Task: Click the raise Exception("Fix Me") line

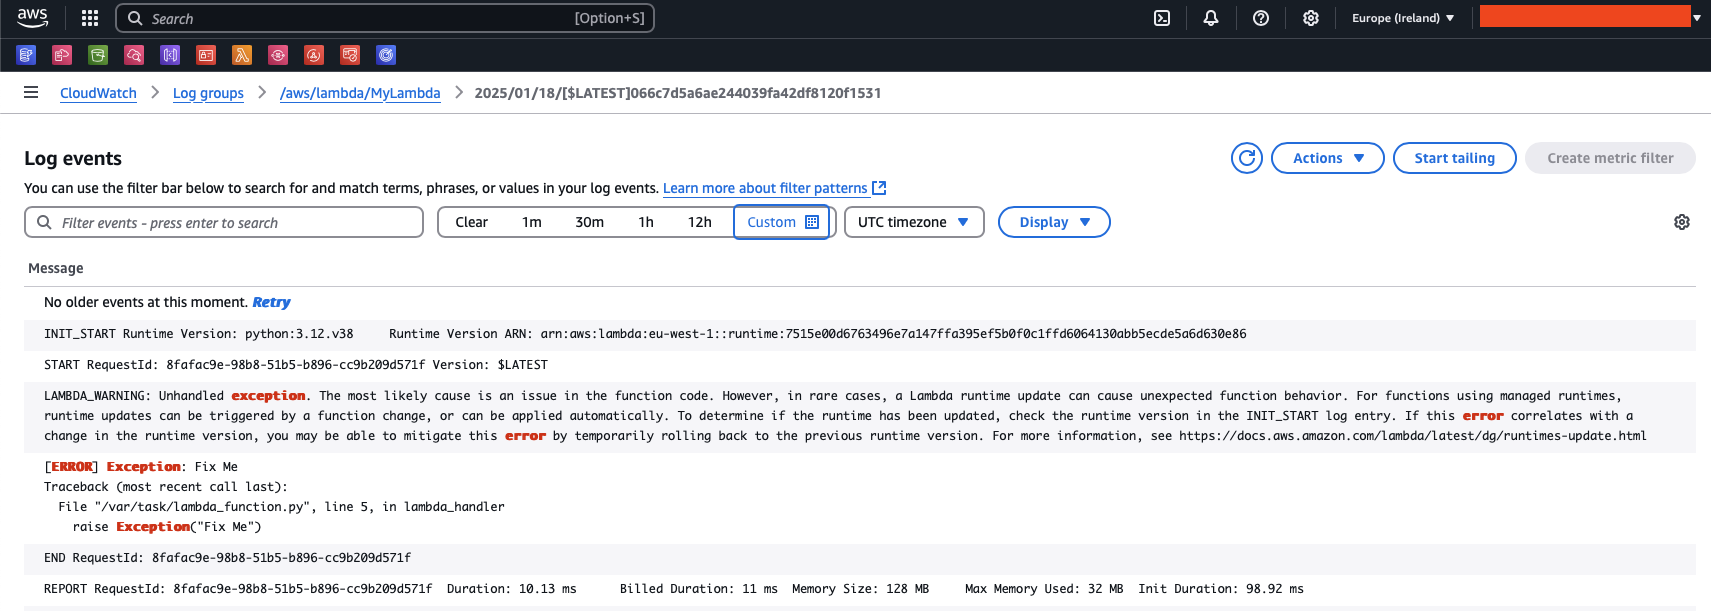Action: [x=167, y=527]
